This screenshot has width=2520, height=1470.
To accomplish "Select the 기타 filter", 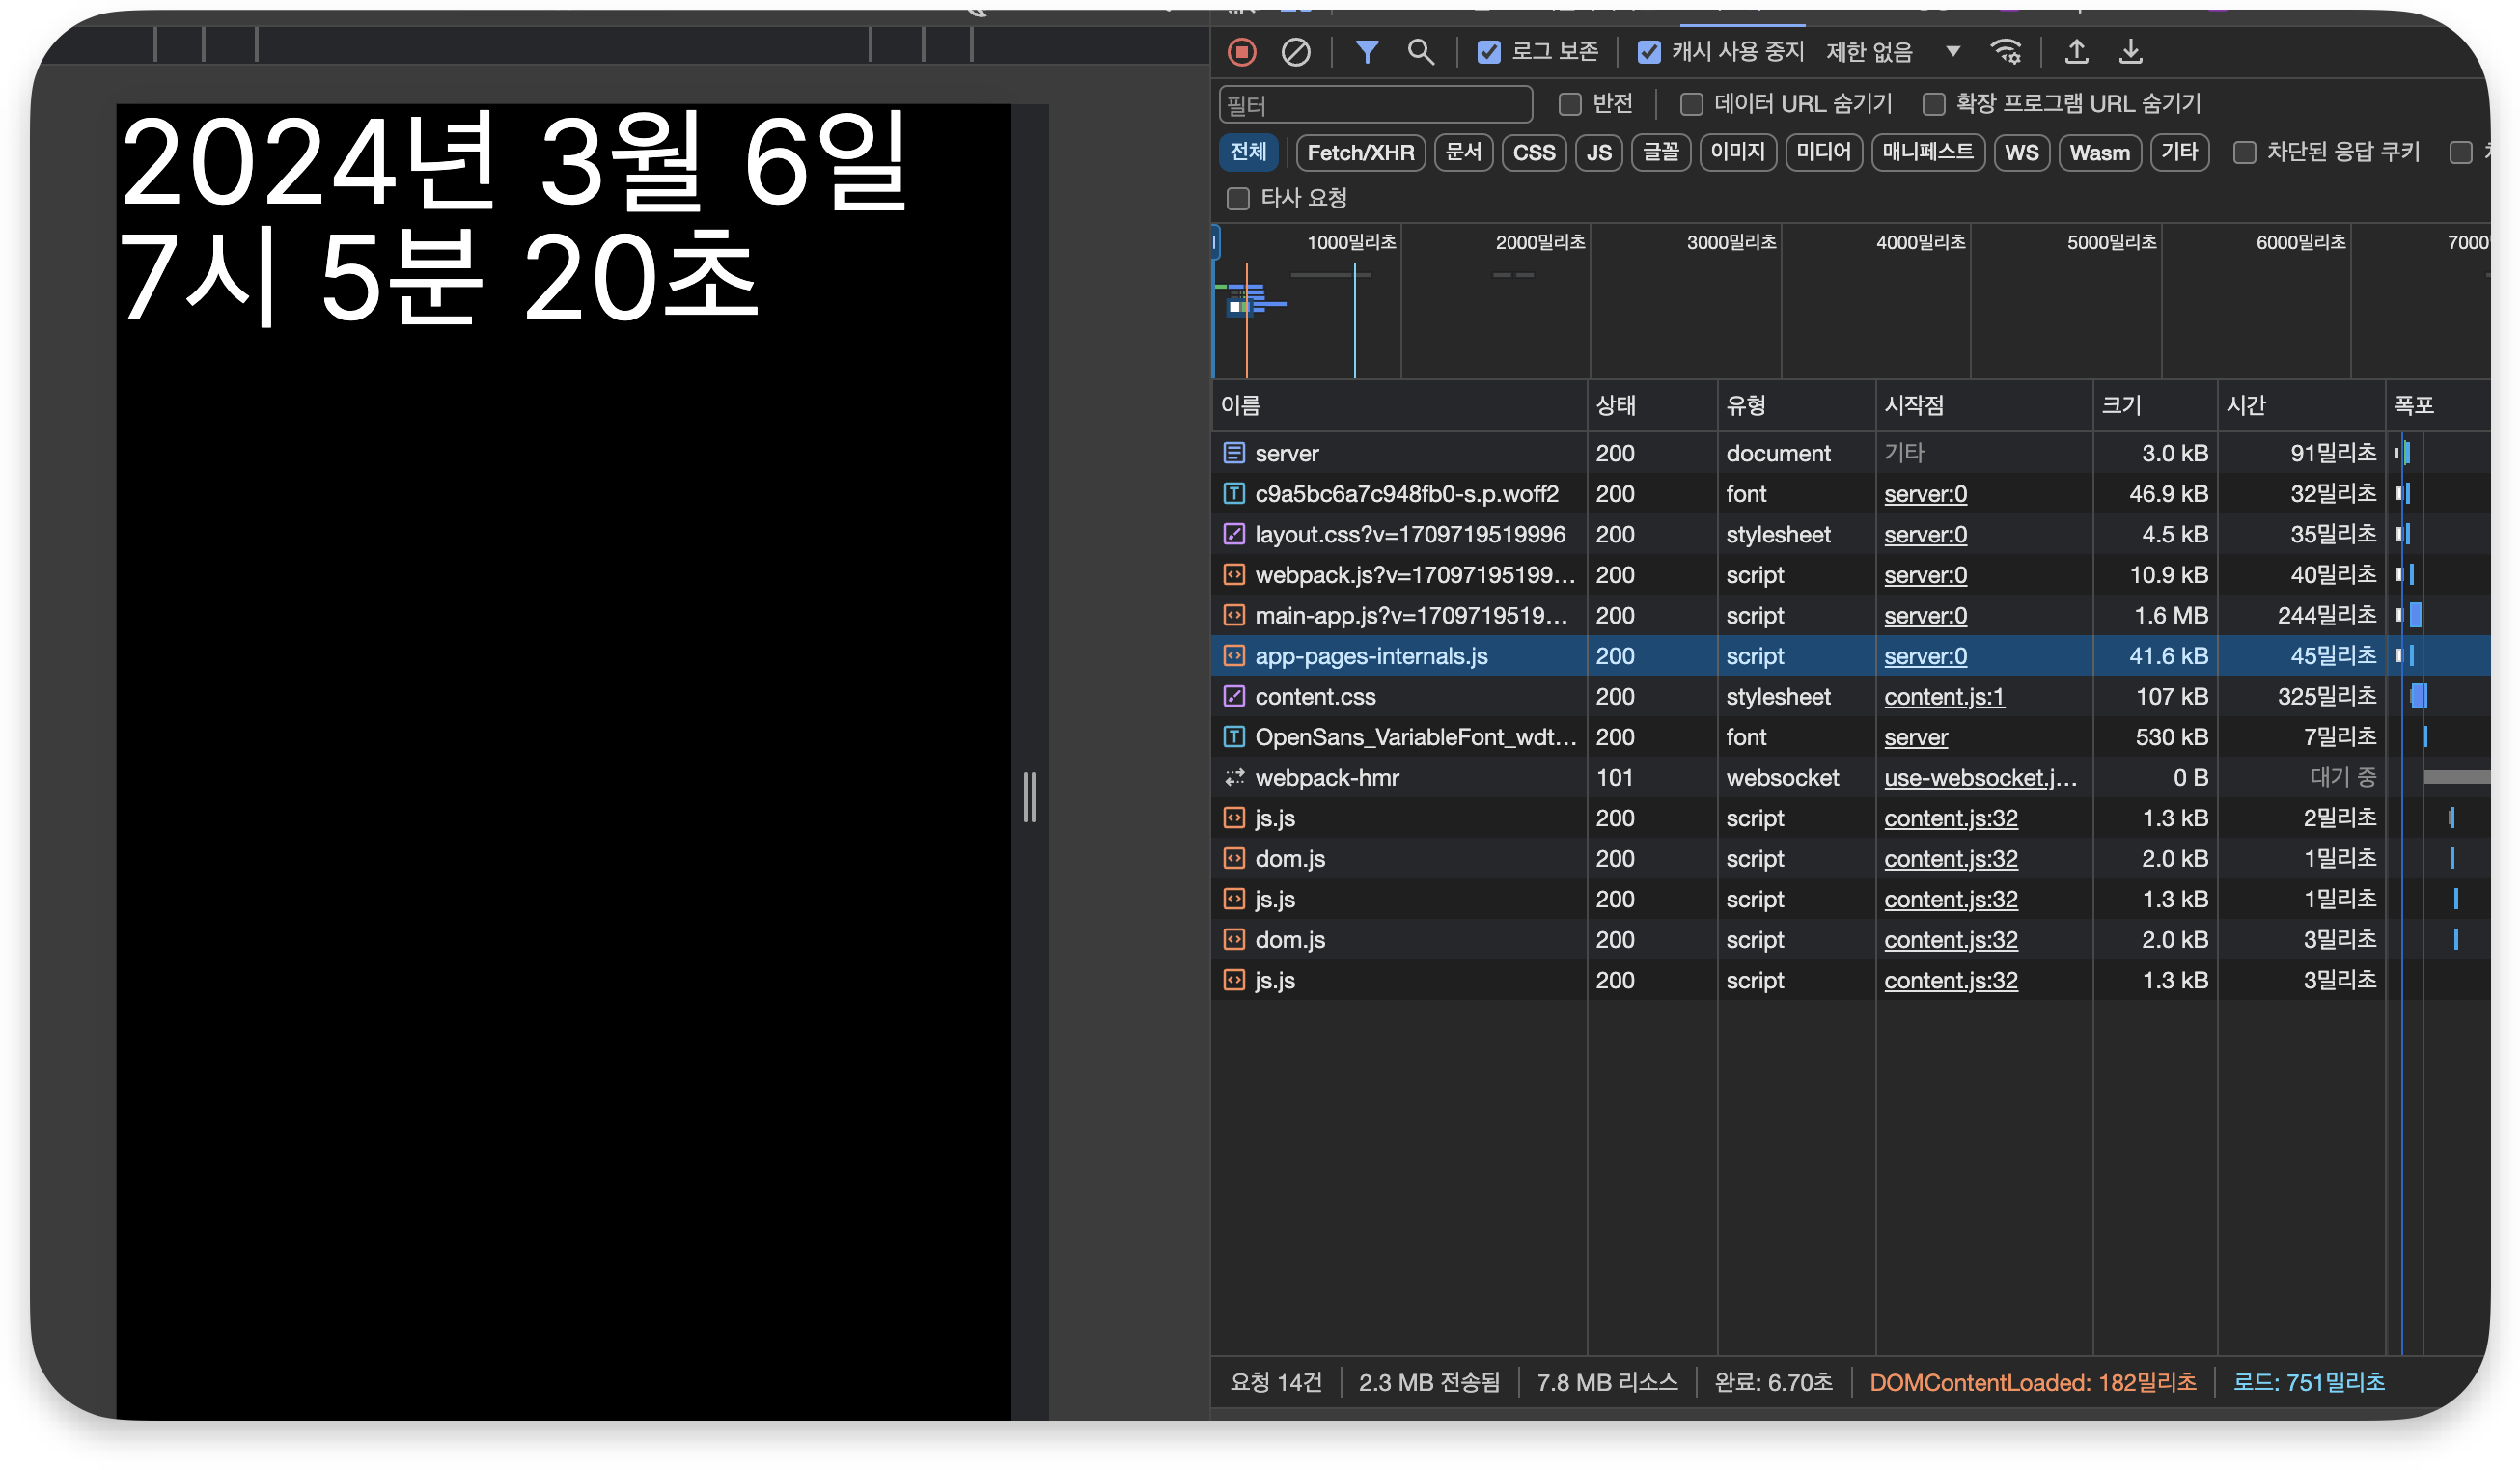I will 2180,152.
